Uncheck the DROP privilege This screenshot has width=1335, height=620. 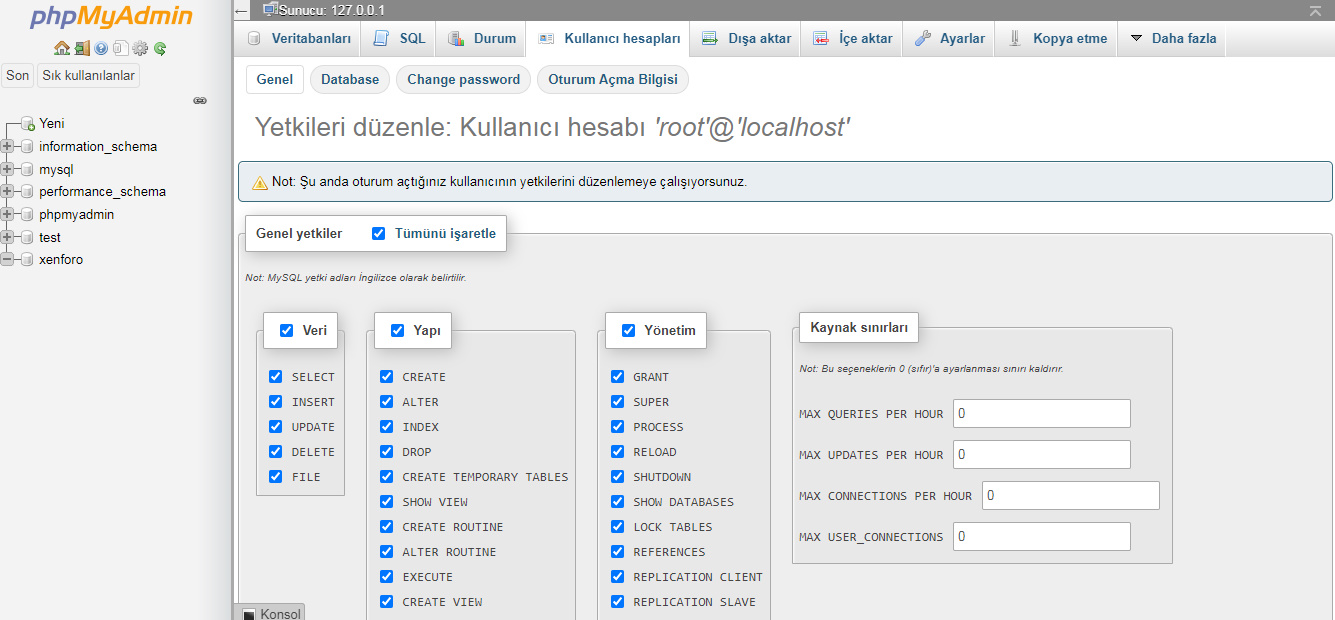tap(386, 452)
